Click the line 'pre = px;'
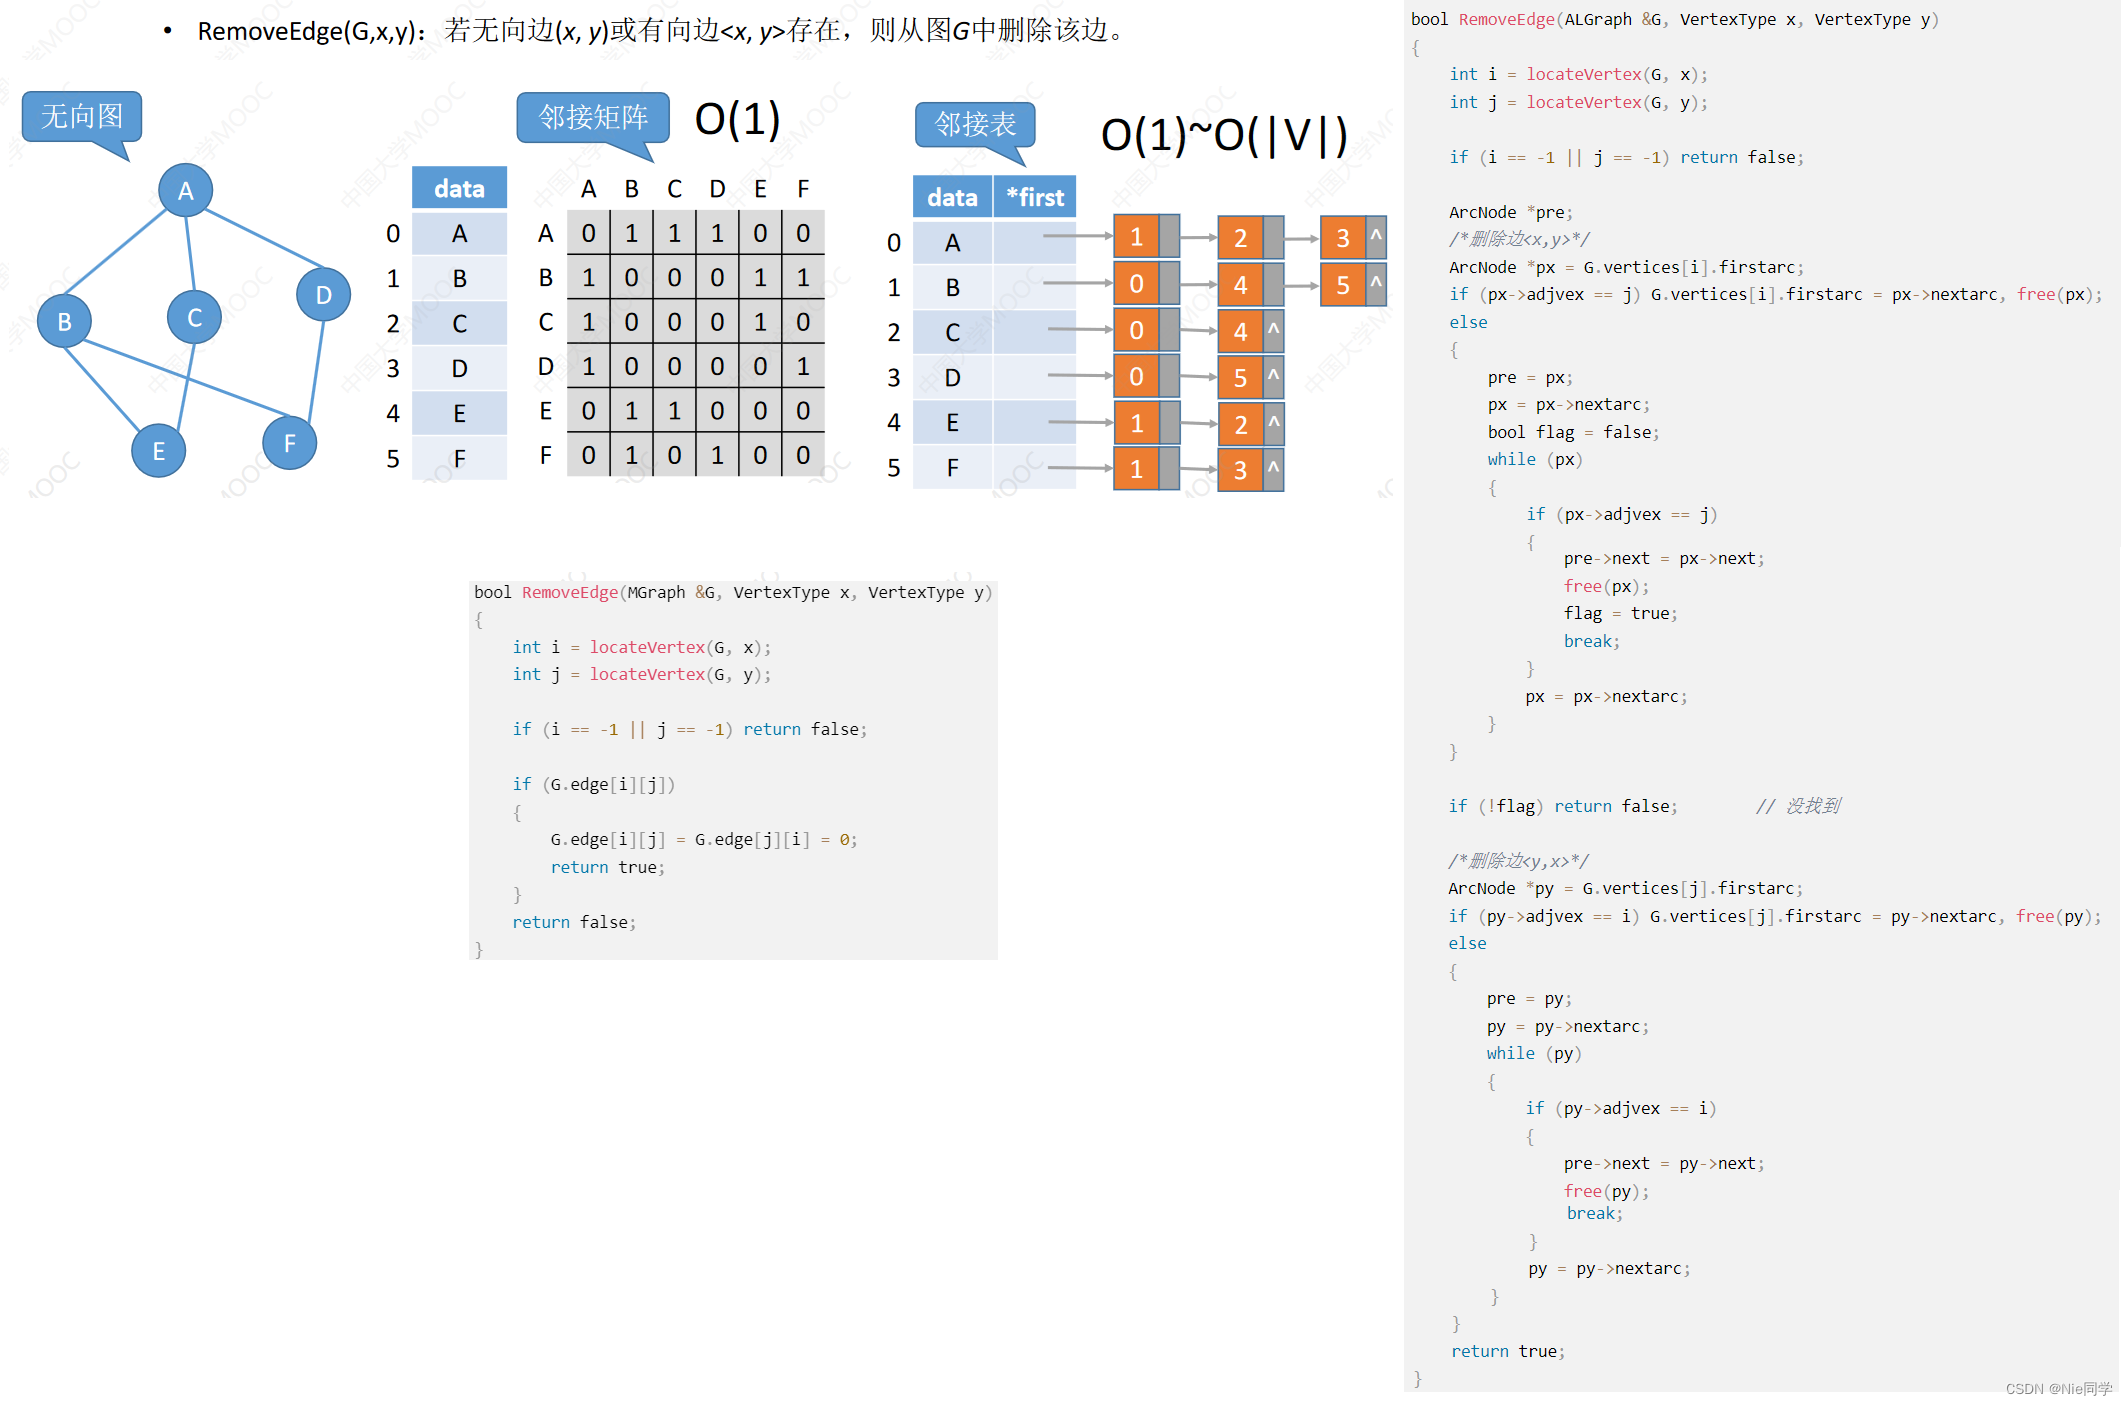This screenshot has width=2128, height=1405. 1530,377
